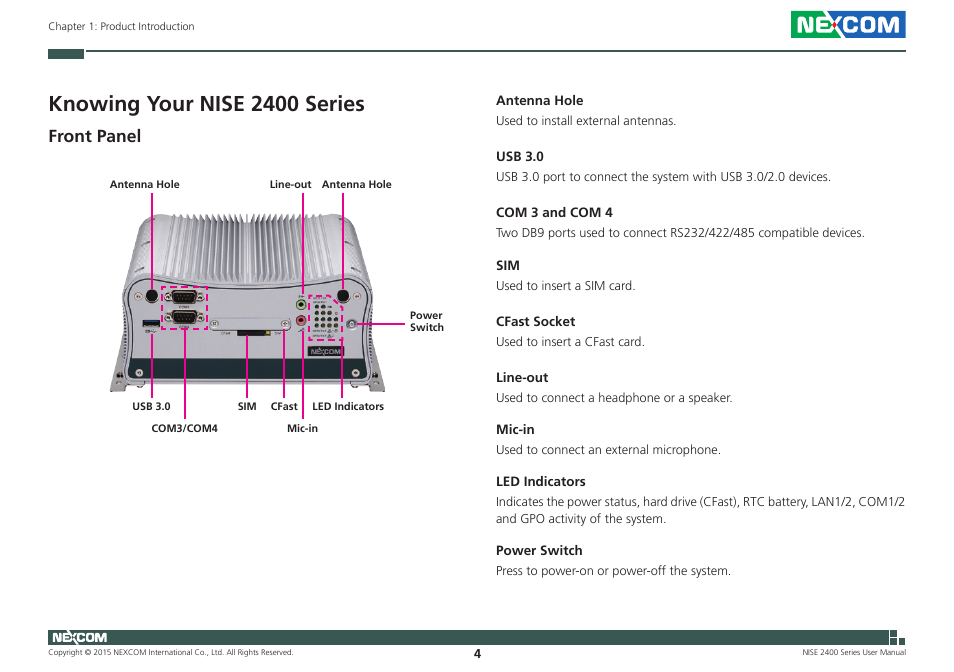Click the "Power Switch" diagram label beside the device

427,321
